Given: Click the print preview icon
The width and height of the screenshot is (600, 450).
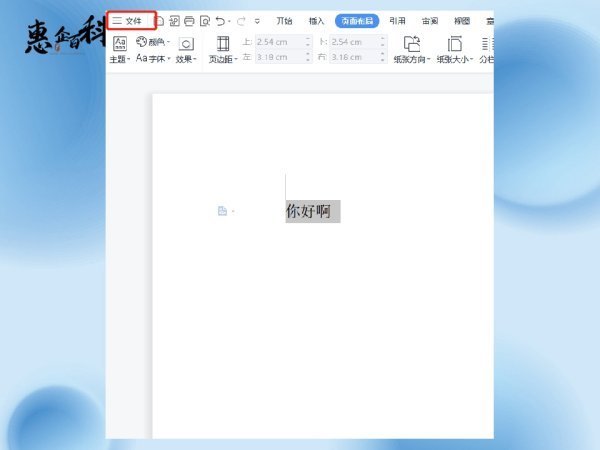Looking at the screenshot, I should (204, 20).
